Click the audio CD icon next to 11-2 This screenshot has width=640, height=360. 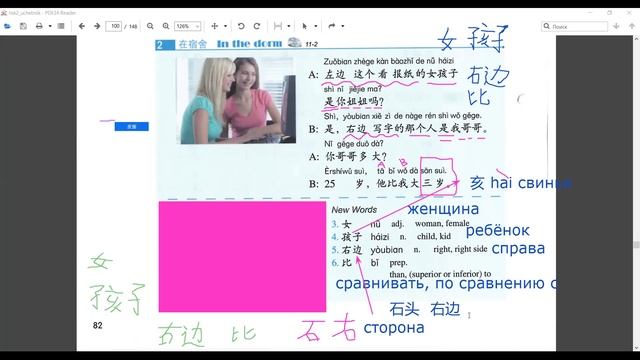294,42
